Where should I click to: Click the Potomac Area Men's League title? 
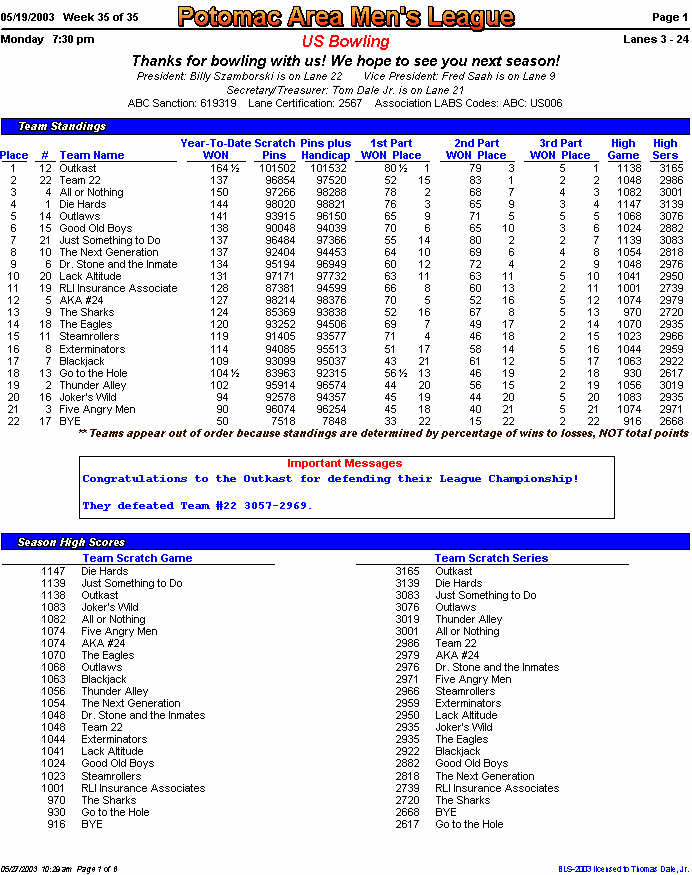(346, 17)
